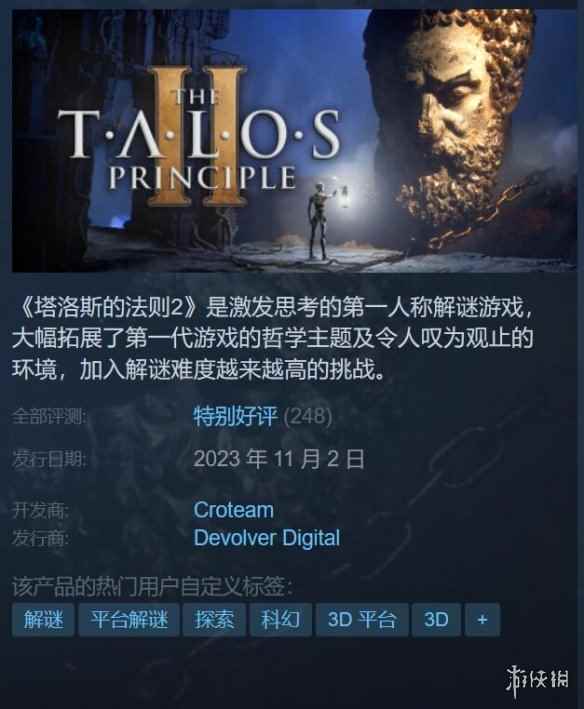This screenshot has width=584, height=709.
Task: Click the 全部评测 label
Action: (48, 416)
